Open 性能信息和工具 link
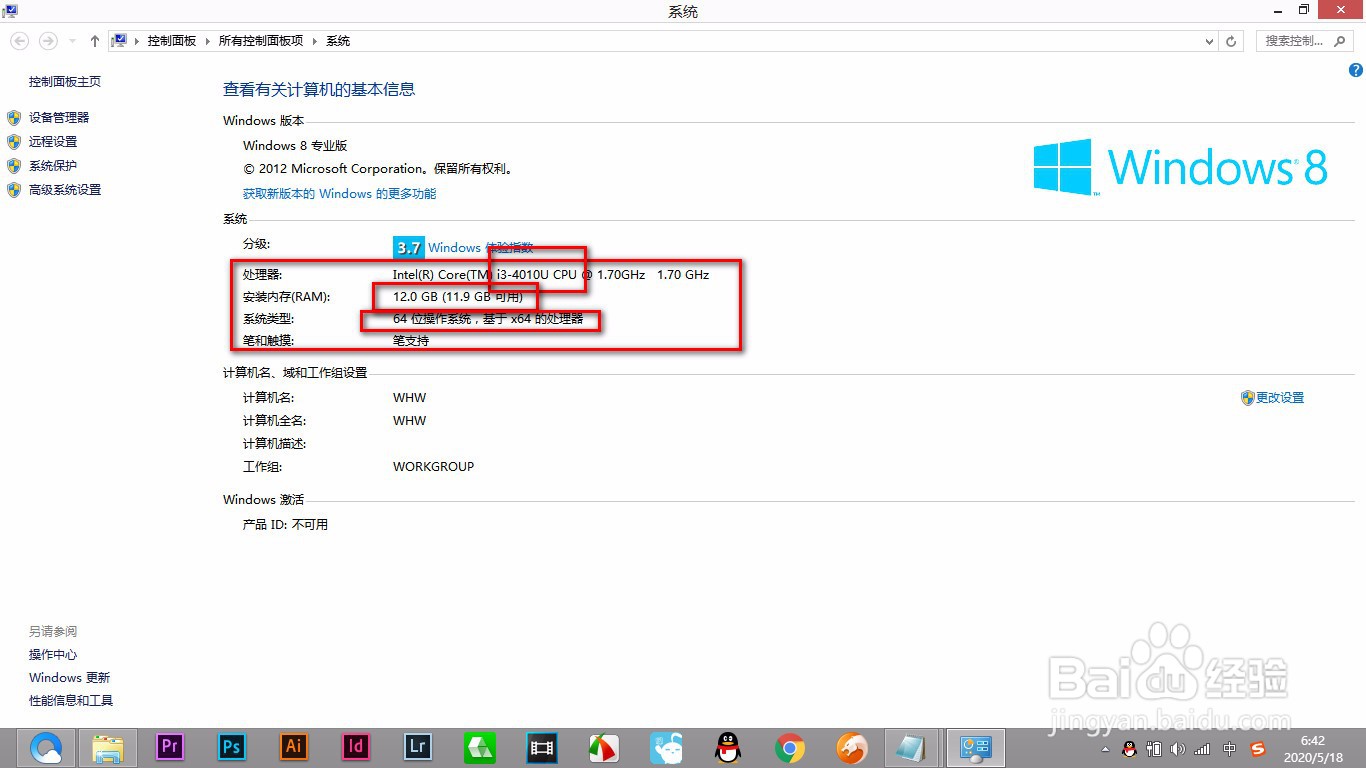 pos(71,701)
